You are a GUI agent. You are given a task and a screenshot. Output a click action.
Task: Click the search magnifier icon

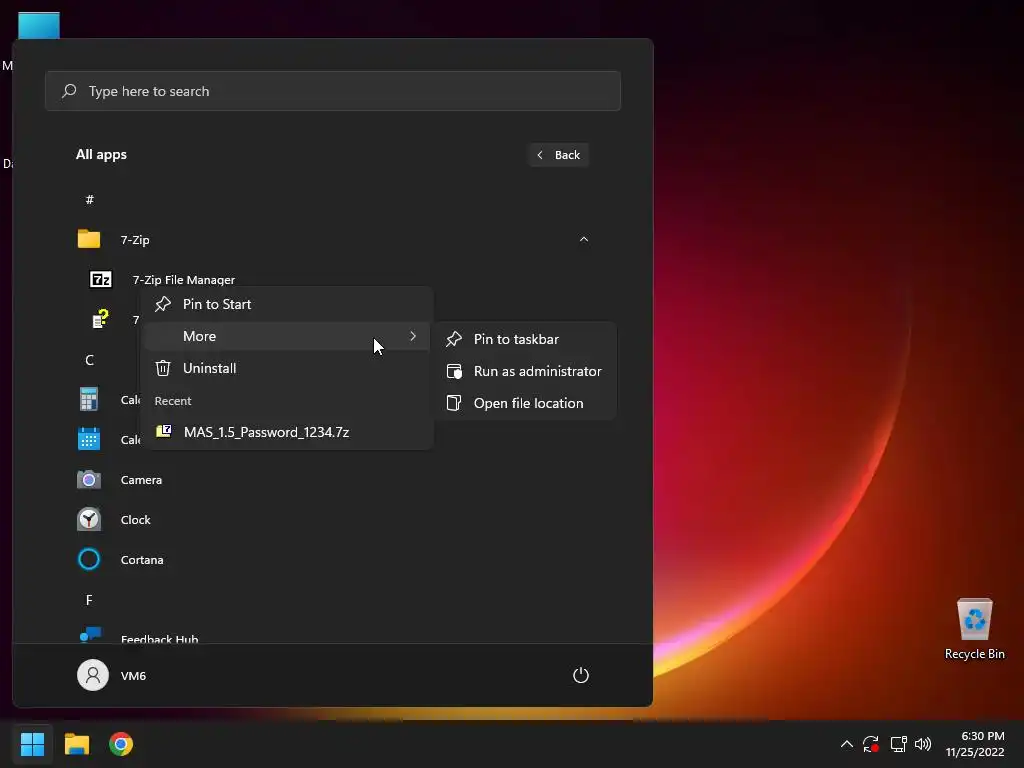(x=69, y=91)
